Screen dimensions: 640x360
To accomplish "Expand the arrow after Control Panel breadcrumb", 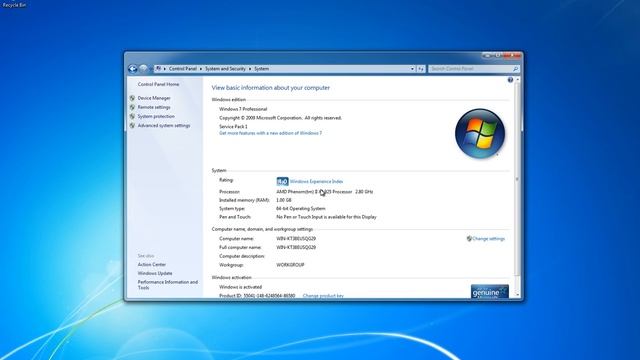I will (201, 69).
